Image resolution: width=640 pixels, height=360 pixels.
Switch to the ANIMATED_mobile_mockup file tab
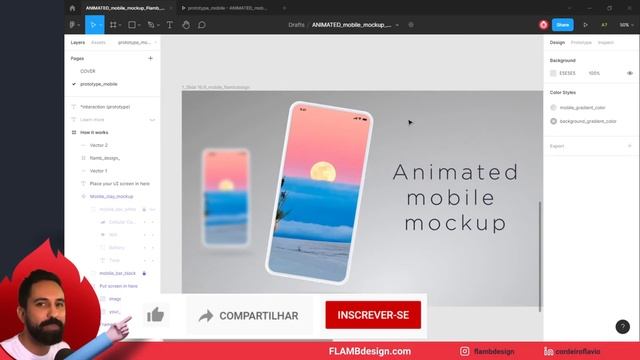click(125, 8)
